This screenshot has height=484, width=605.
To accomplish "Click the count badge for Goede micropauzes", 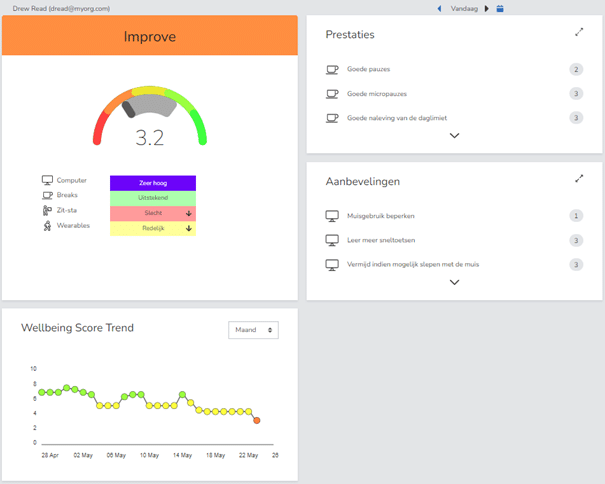I will [576, 94].
